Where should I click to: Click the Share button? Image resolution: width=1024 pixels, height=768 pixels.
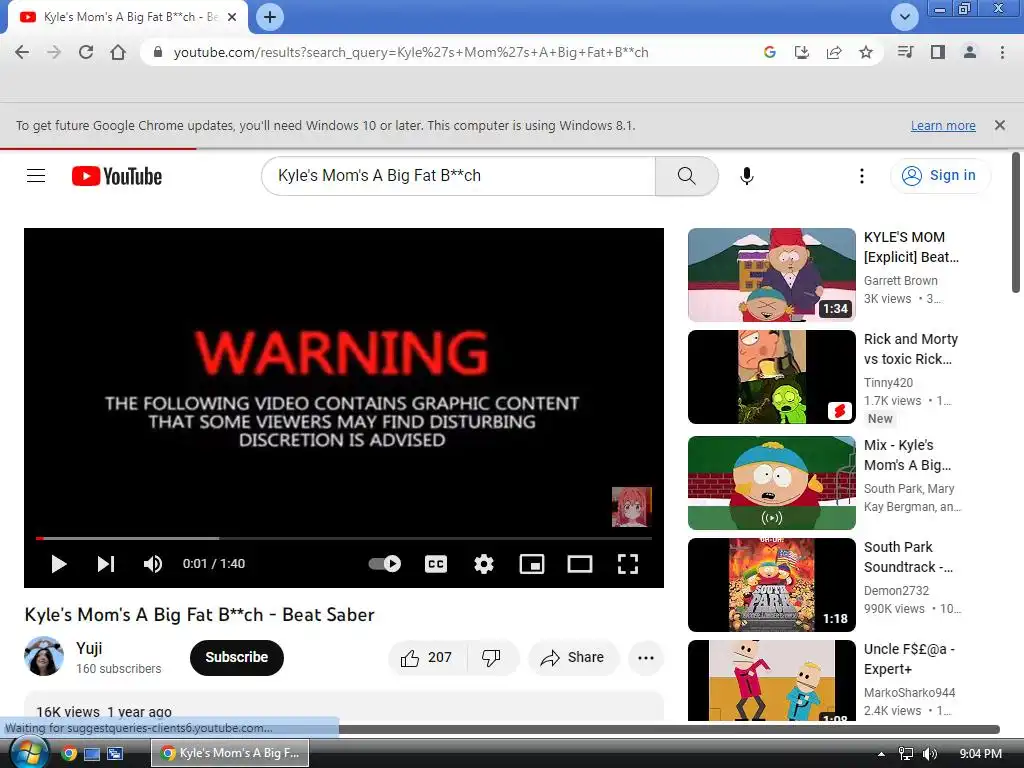[x=573, y=658]
